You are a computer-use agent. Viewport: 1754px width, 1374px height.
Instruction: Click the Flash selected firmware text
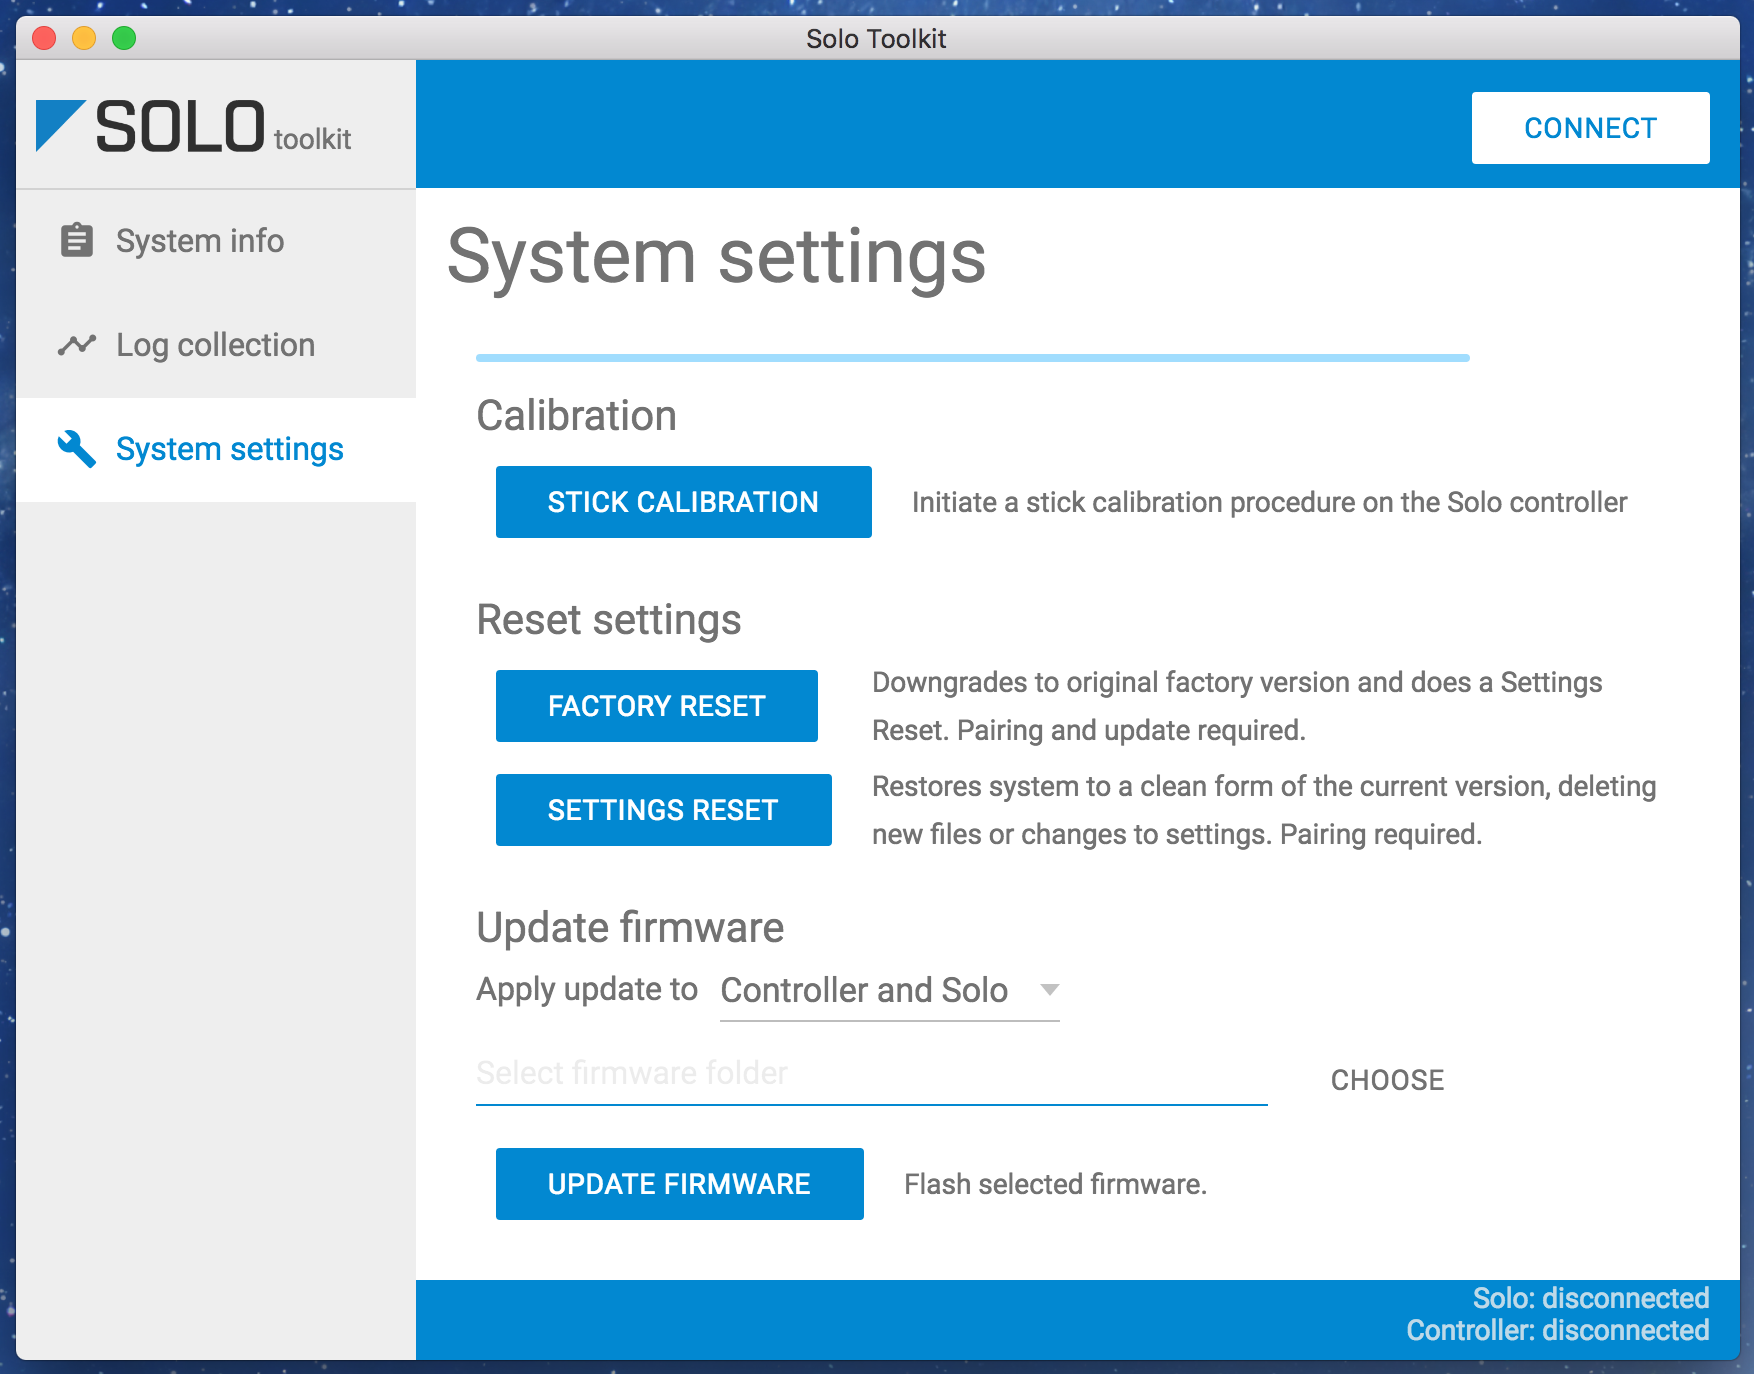(1055, 1184)
